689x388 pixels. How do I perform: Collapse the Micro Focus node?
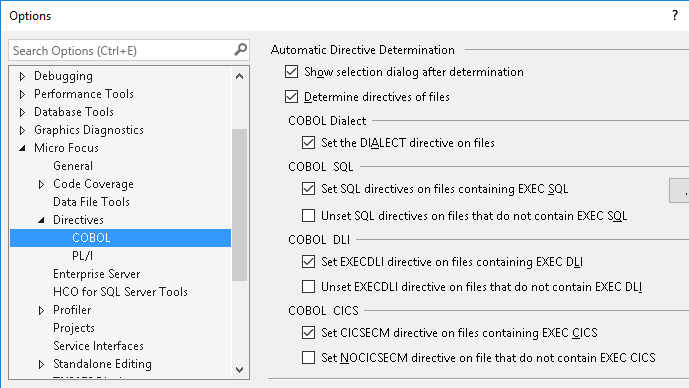point(22,149)
